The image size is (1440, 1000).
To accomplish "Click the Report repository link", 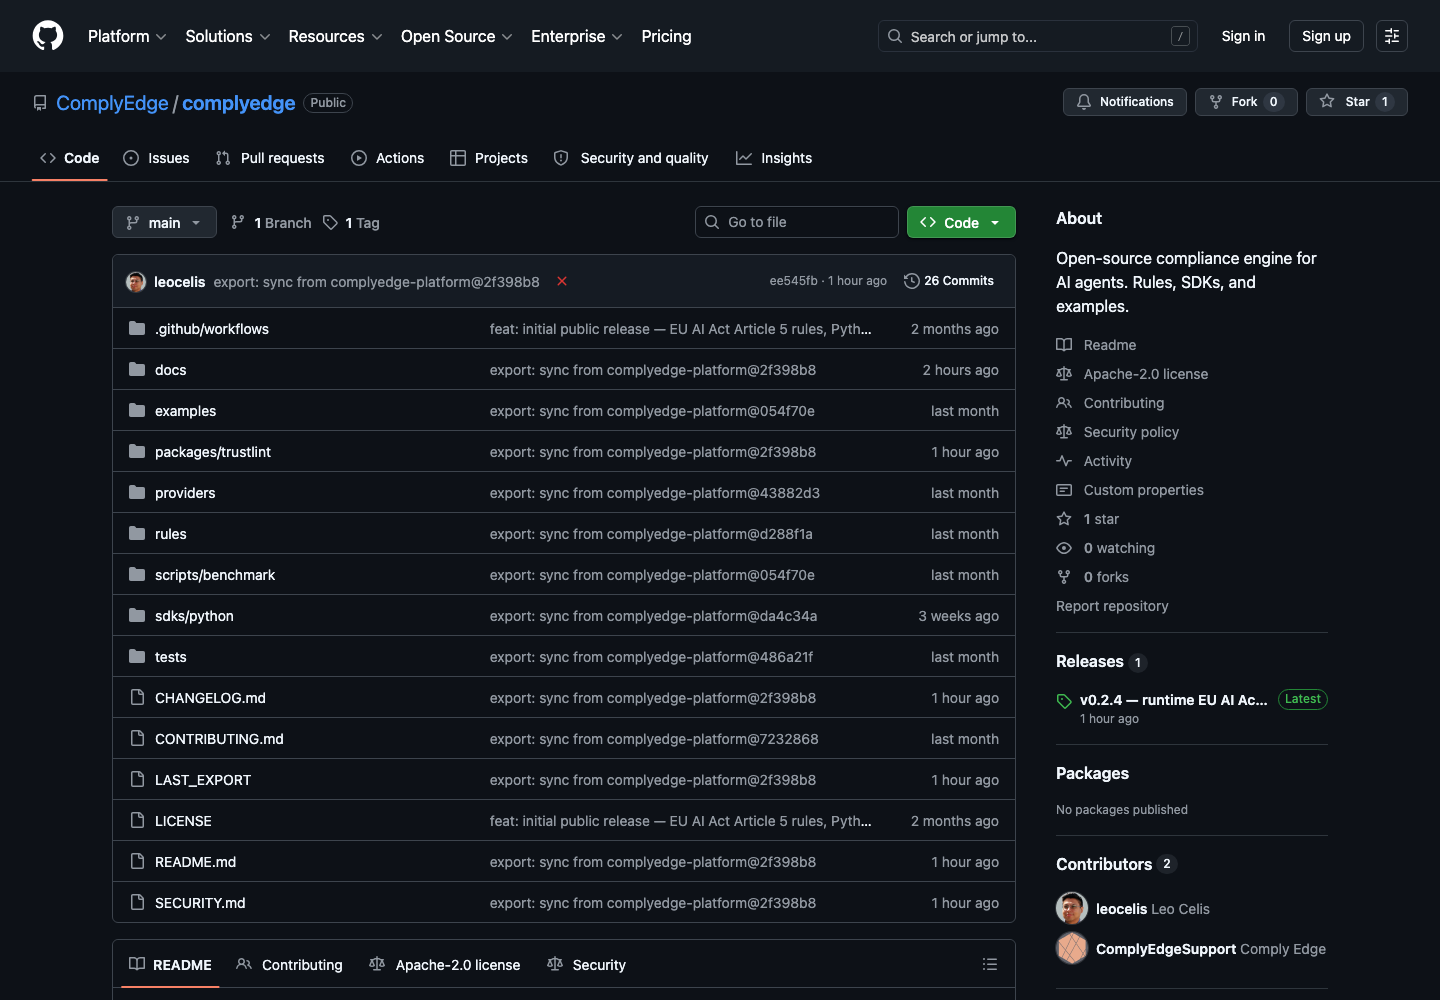I will coord(1112,606).
